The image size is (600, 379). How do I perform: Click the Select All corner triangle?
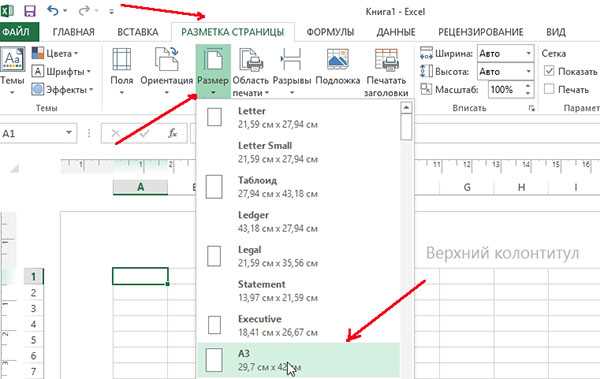pyautogui.click(x=15, y=168)
